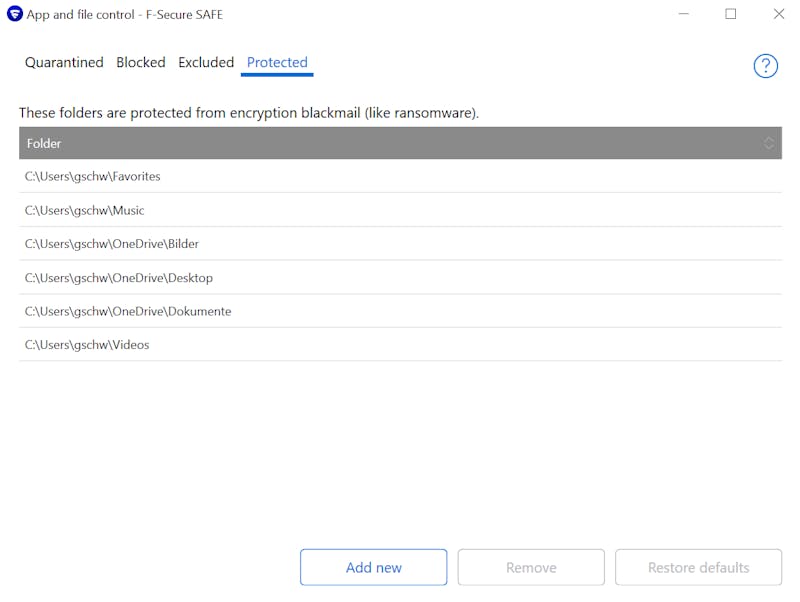Maximize the App and file control window

point(731,14)
